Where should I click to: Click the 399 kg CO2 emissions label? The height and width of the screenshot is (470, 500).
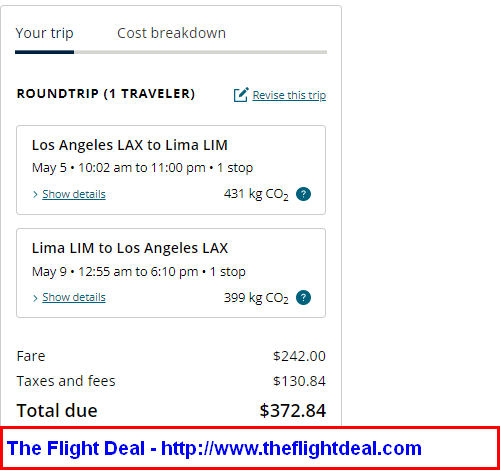pos(256,298)
